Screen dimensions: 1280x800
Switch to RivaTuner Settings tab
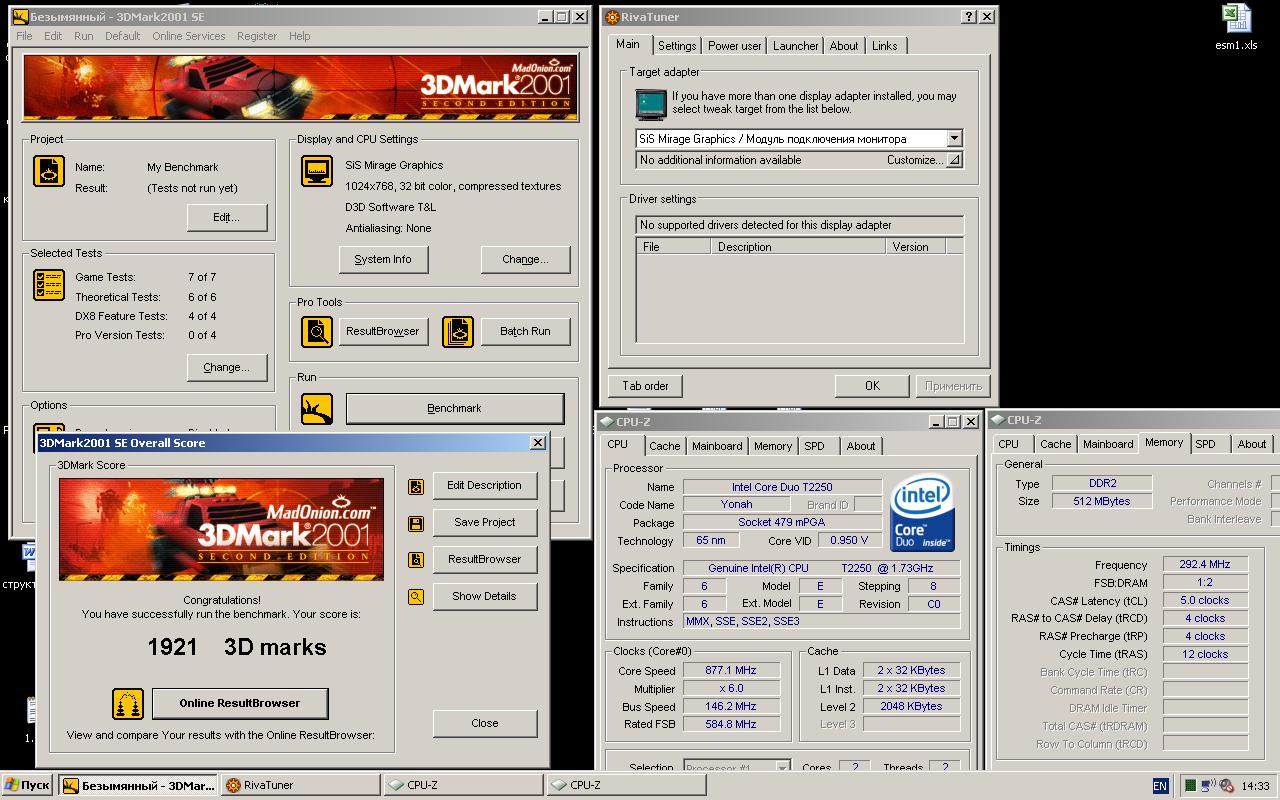[x=677, y=46]
